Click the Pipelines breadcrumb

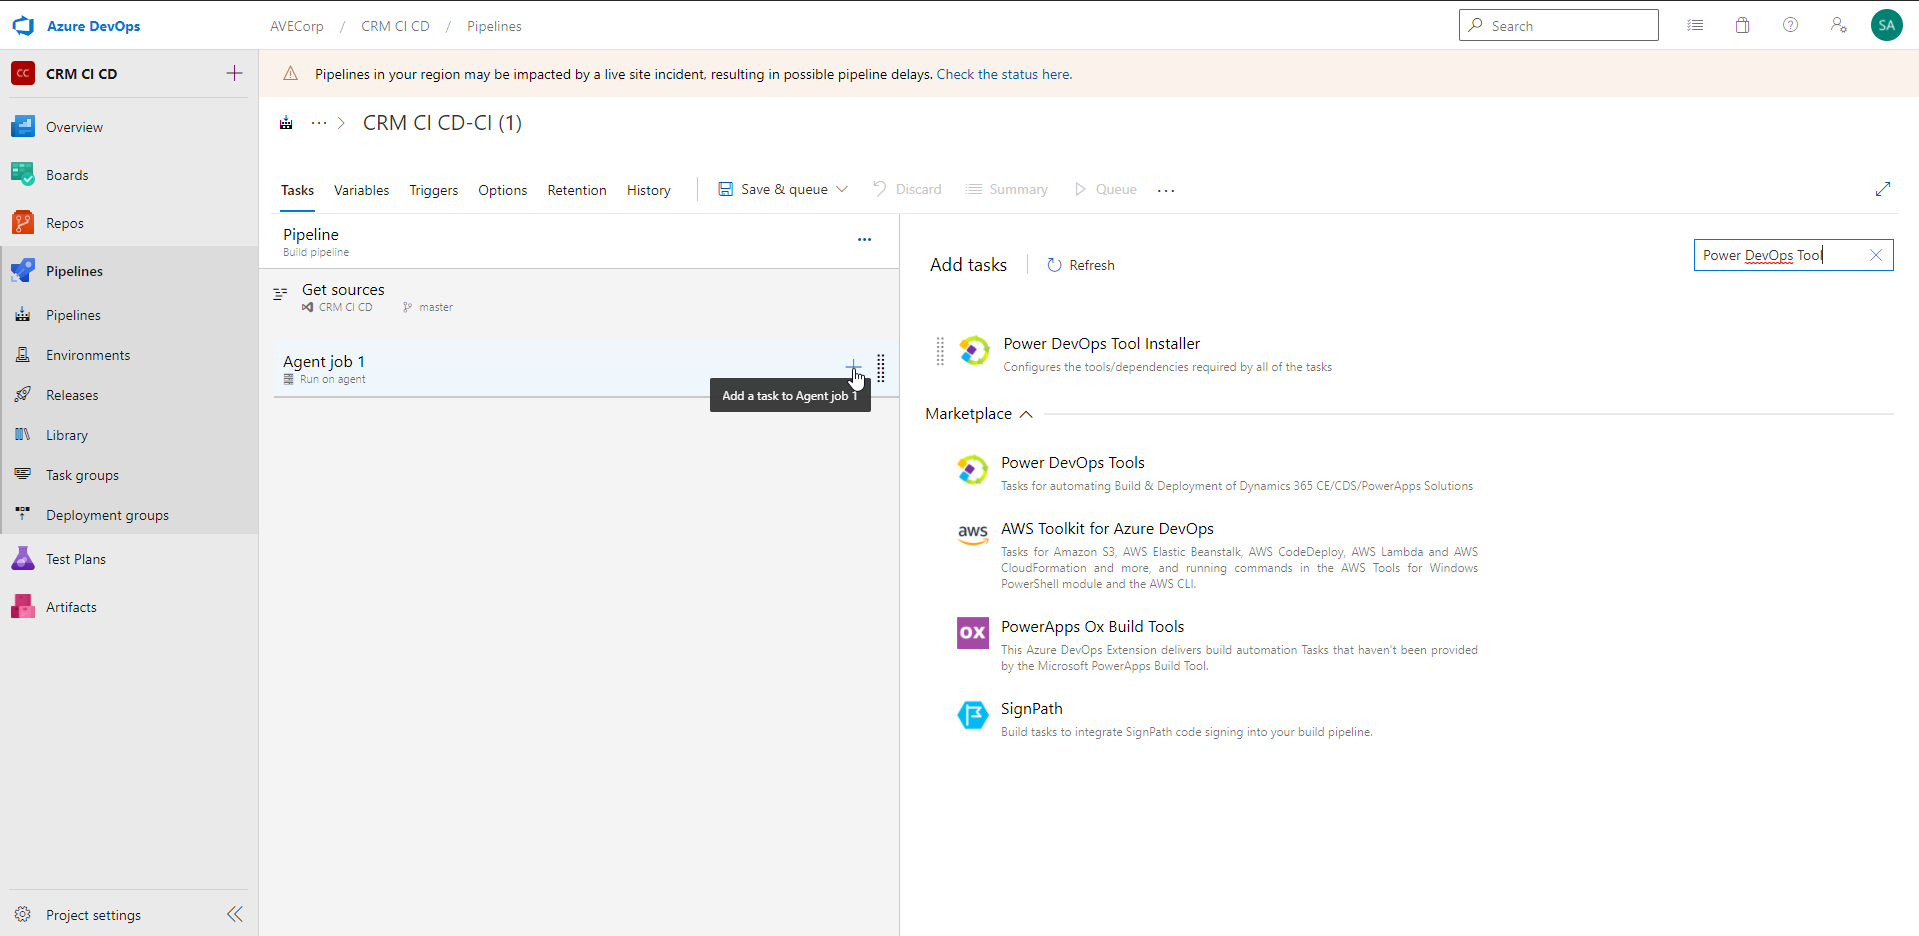(494, 26)
